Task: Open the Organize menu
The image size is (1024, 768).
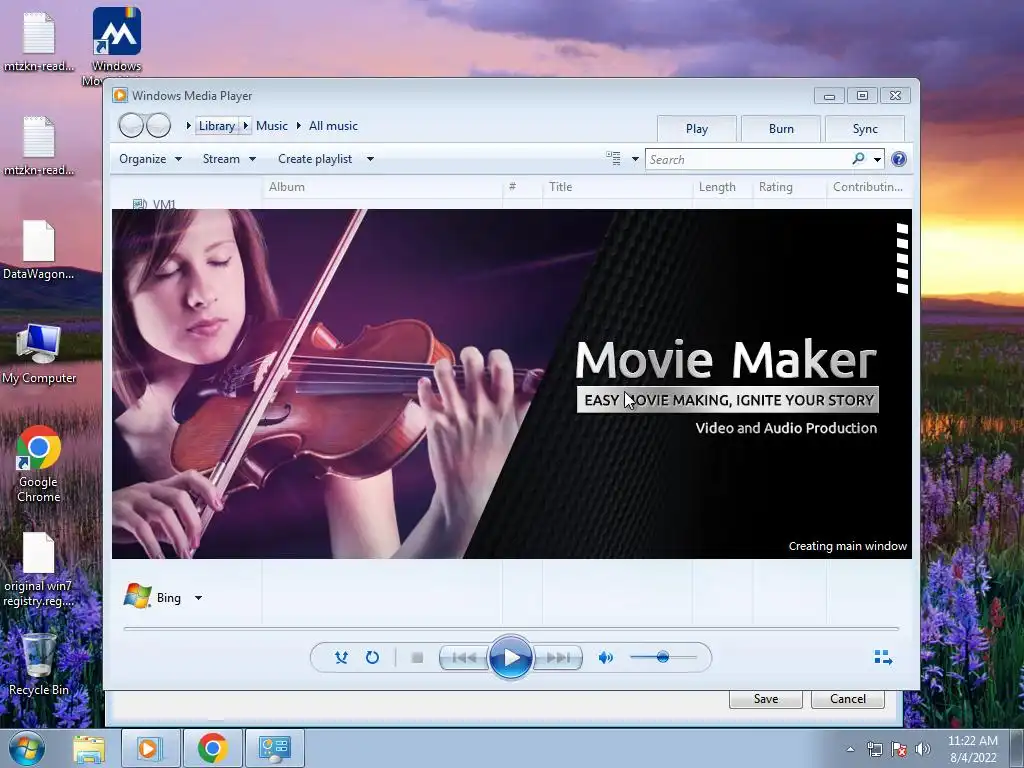Action: point(150,159)
